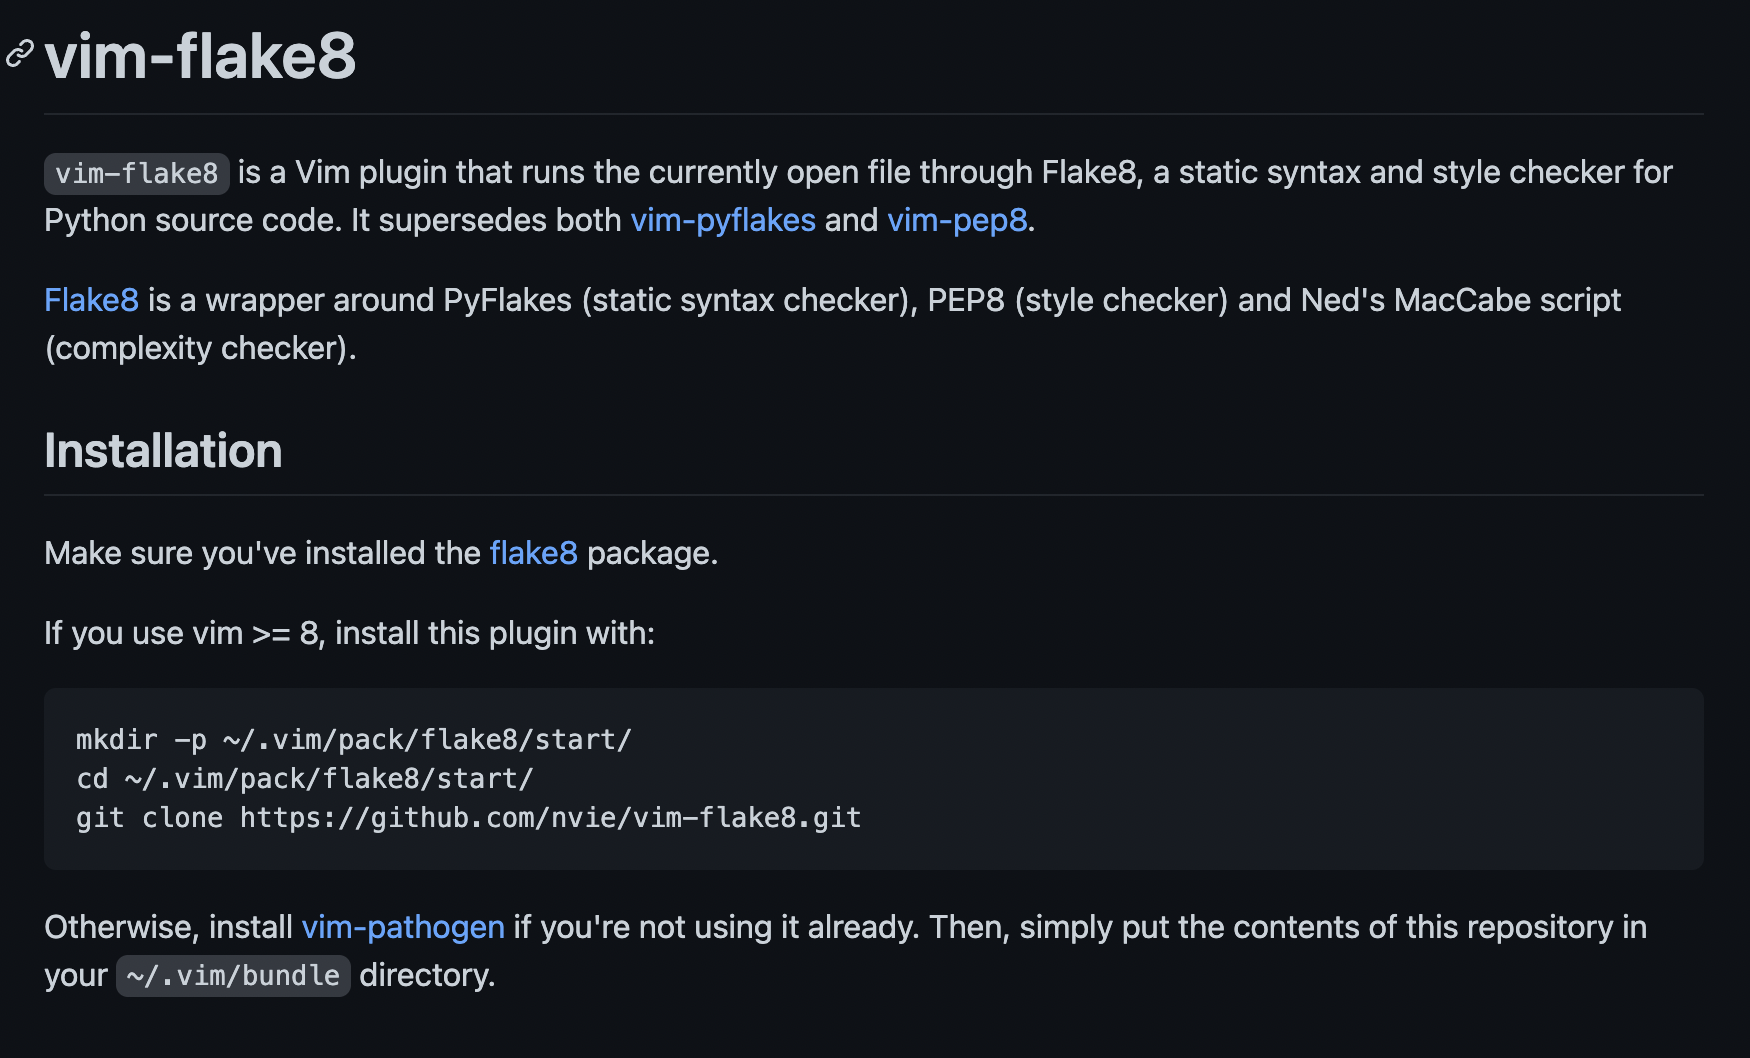
Task: Click the 'Otherwise, install' paragraph start
Action: click(168, 927)
